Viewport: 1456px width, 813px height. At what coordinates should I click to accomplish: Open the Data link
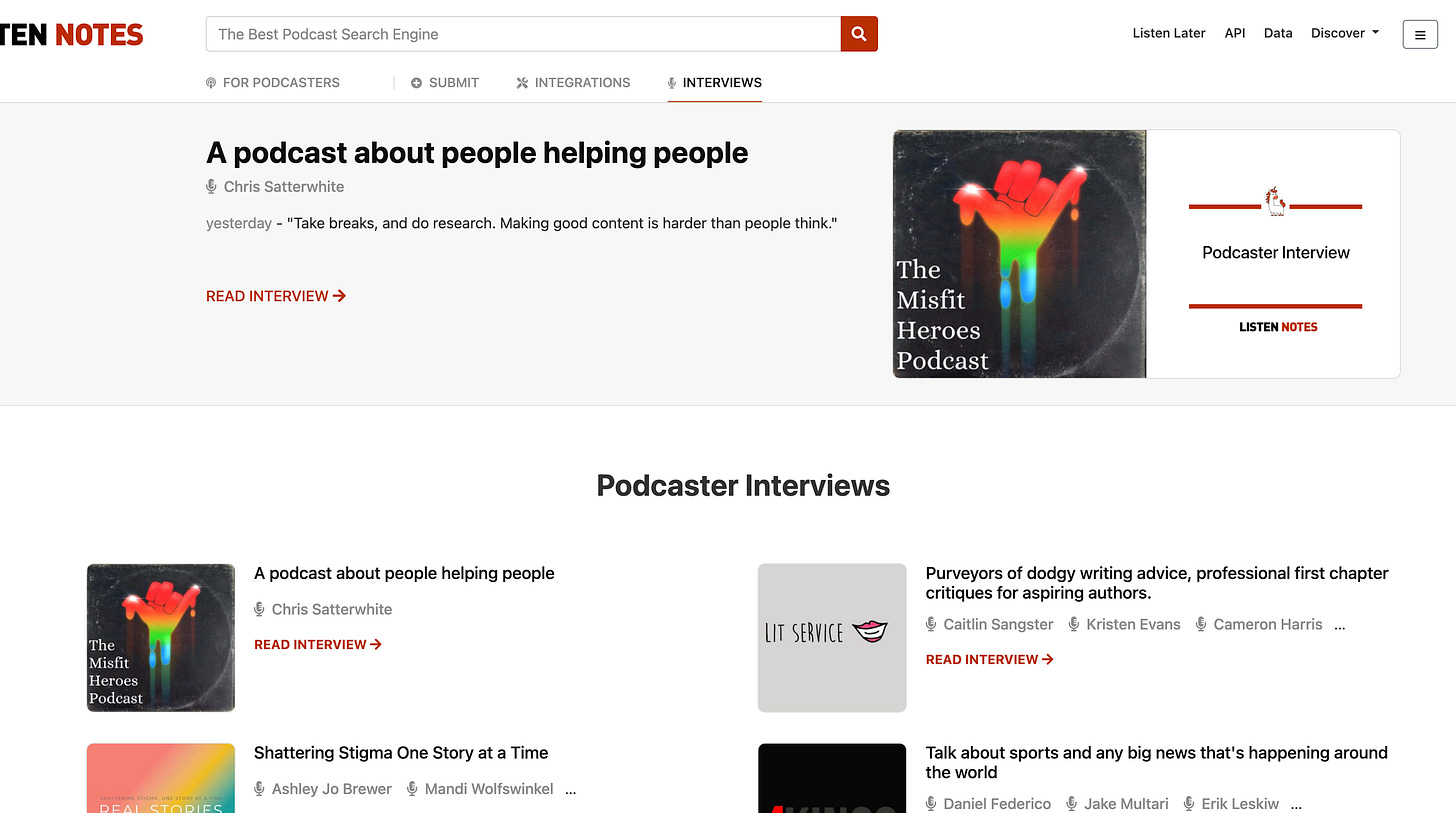pos(1278,33)
